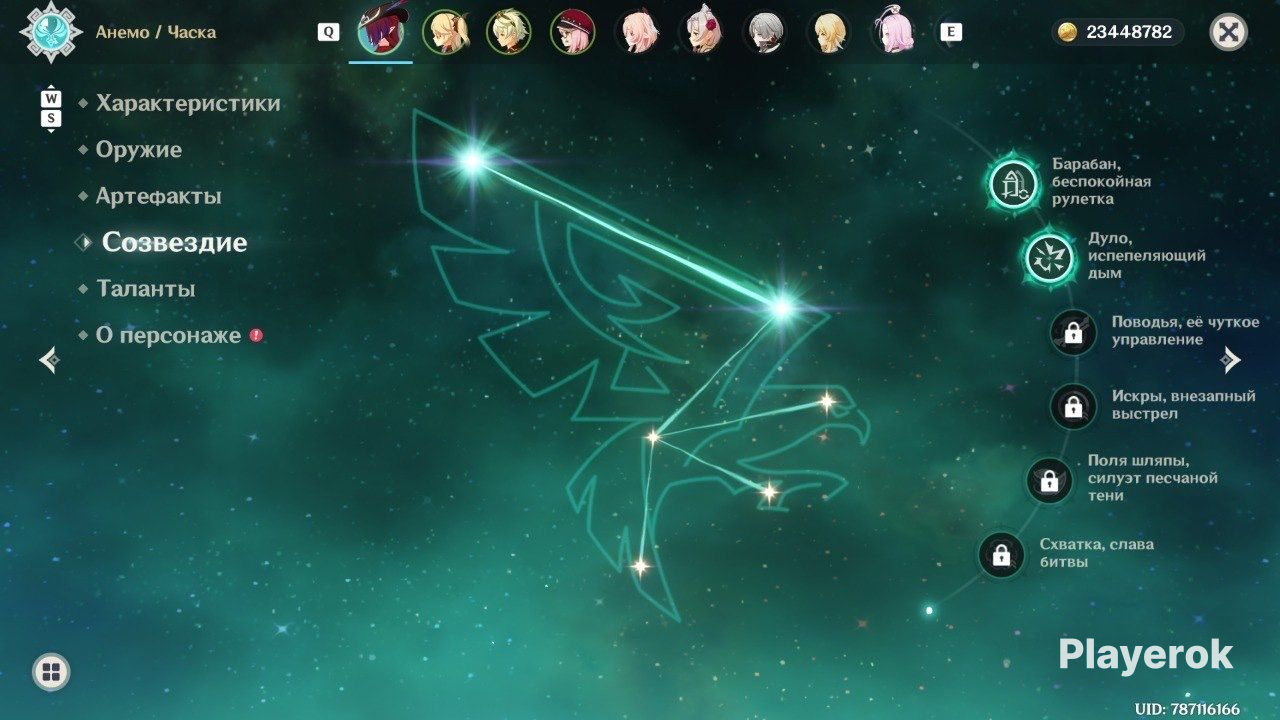1280x720 pixels.
Task: Open the Барабан, беспокойная рулетка constellation icon
Action: (x=1013, y=184)
